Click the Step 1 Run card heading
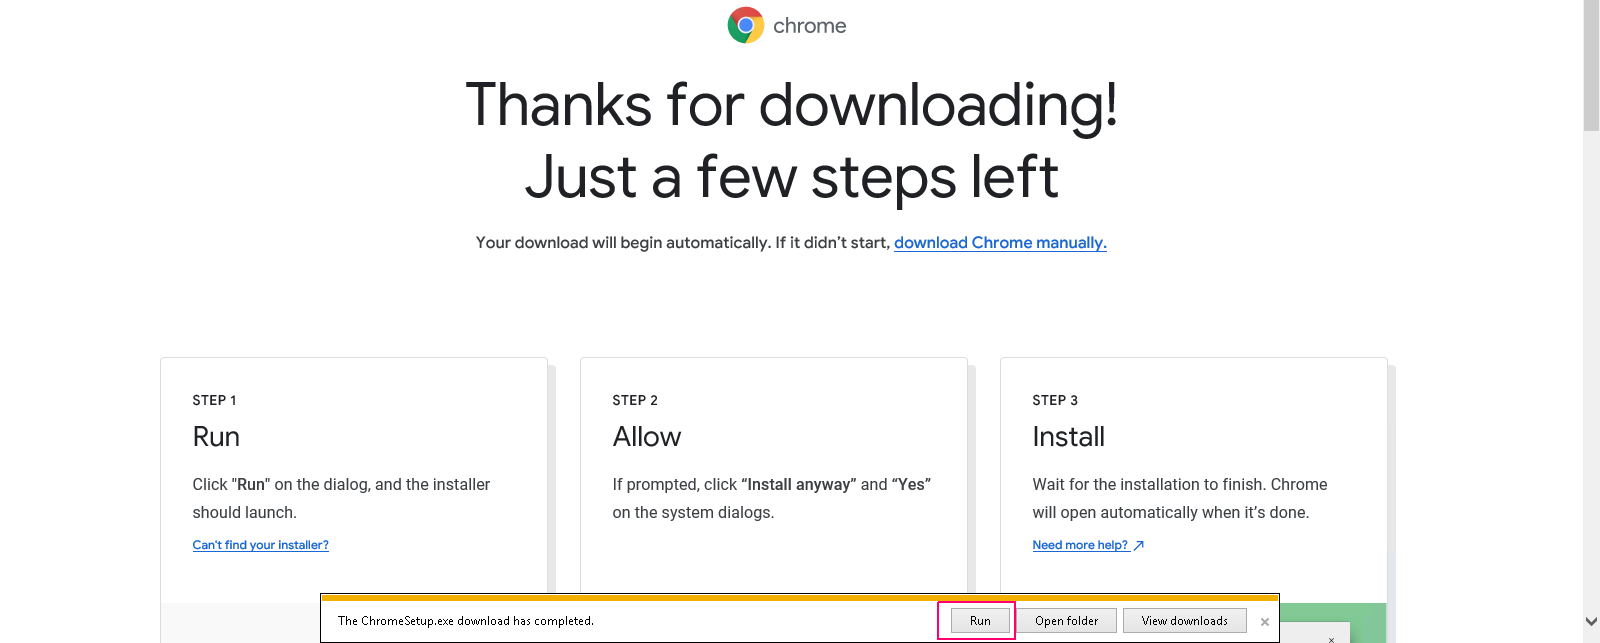The height and width of the screenshot is (643, 1600). point(216,437)
